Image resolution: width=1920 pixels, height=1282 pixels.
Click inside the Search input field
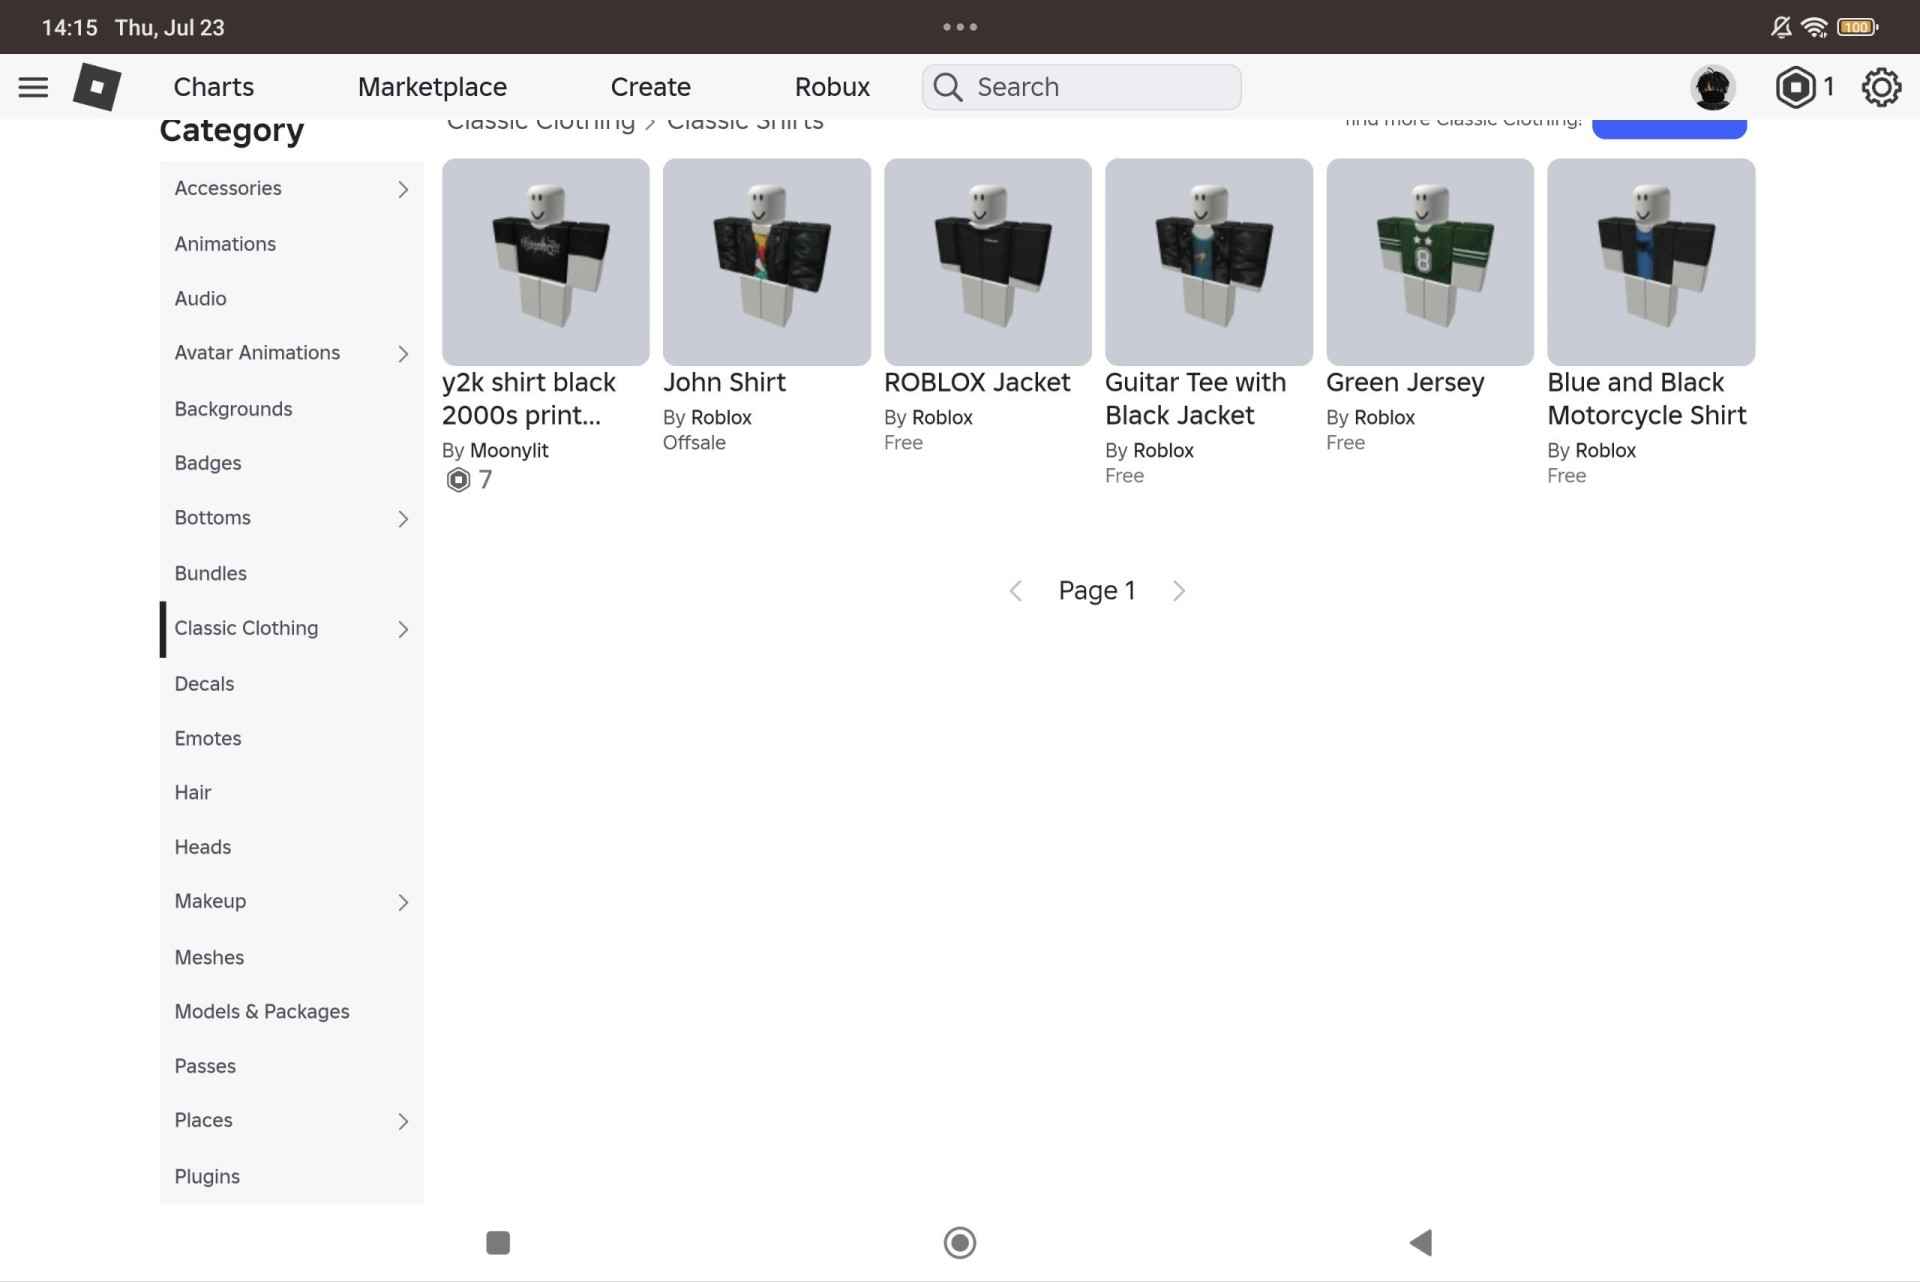pos(1081,87)
